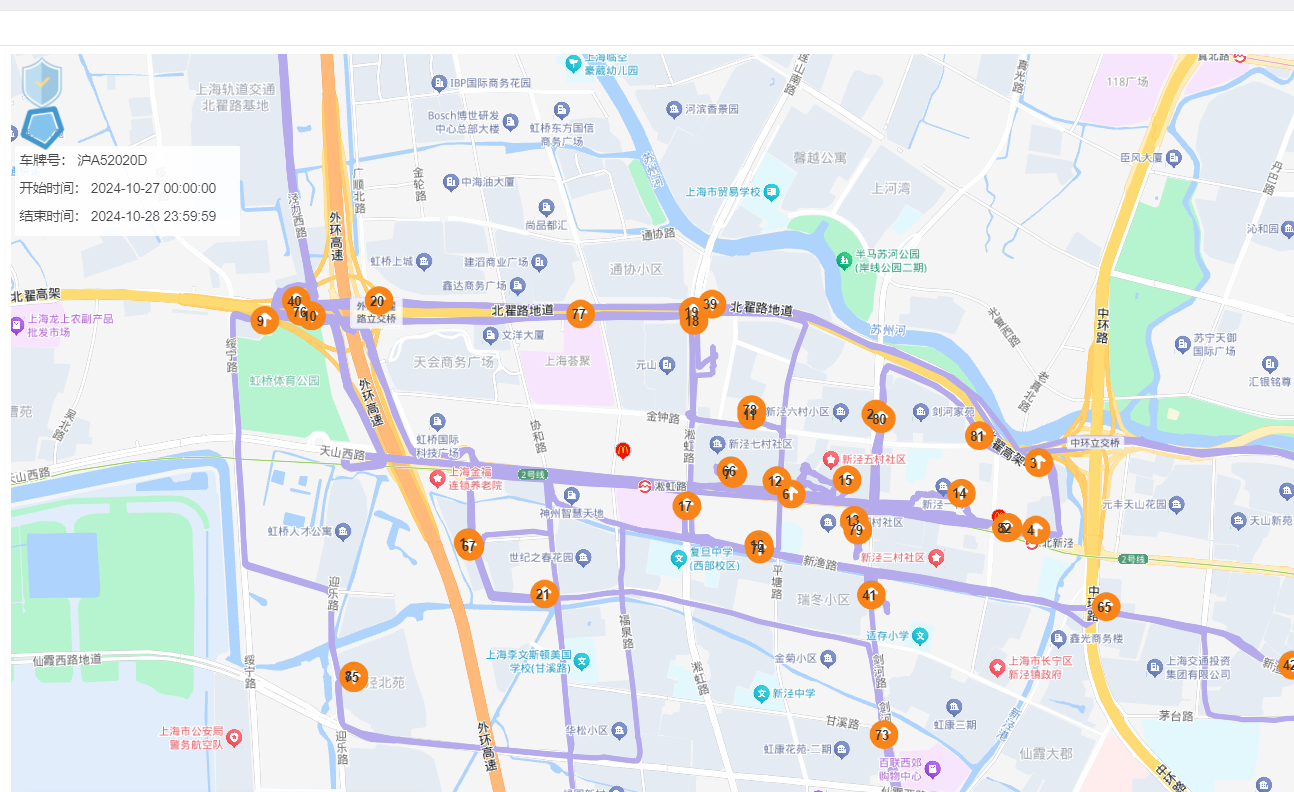Click the 淞虹路 metro station icon
1294x792 pixels.
pyautogui.click(x=646, y=487)
